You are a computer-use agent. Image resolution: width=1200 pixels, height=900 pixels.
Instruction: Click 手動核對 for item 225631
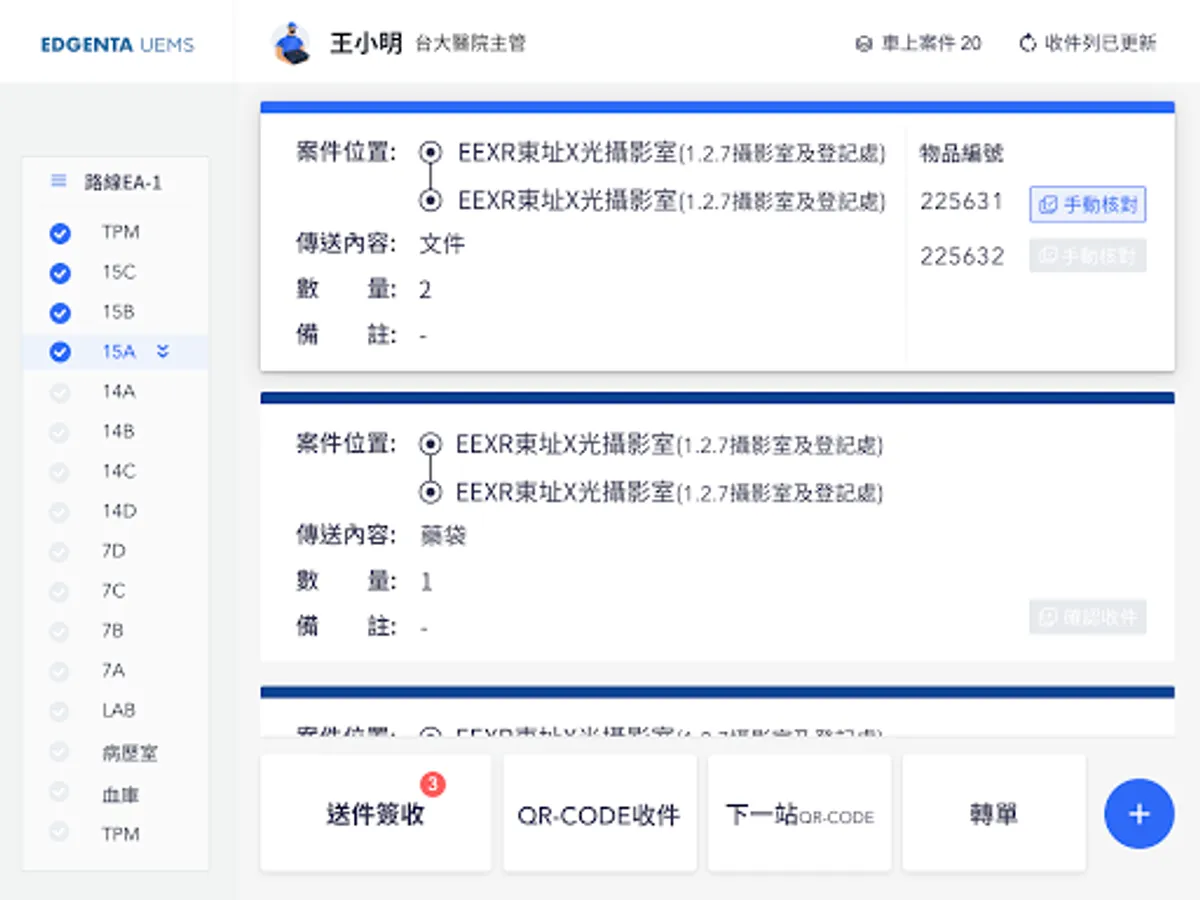(x=1088, y=204)
